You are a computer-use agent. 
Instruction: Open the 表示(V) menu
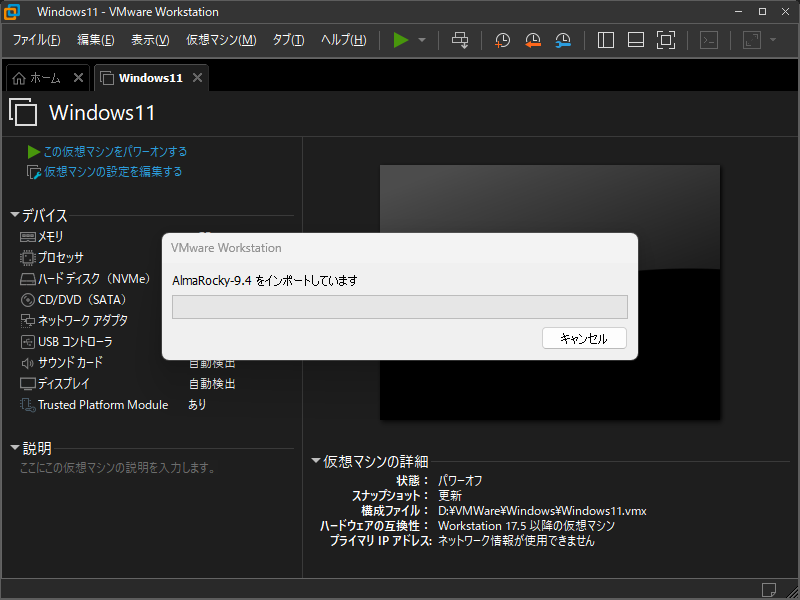(150, 40)
